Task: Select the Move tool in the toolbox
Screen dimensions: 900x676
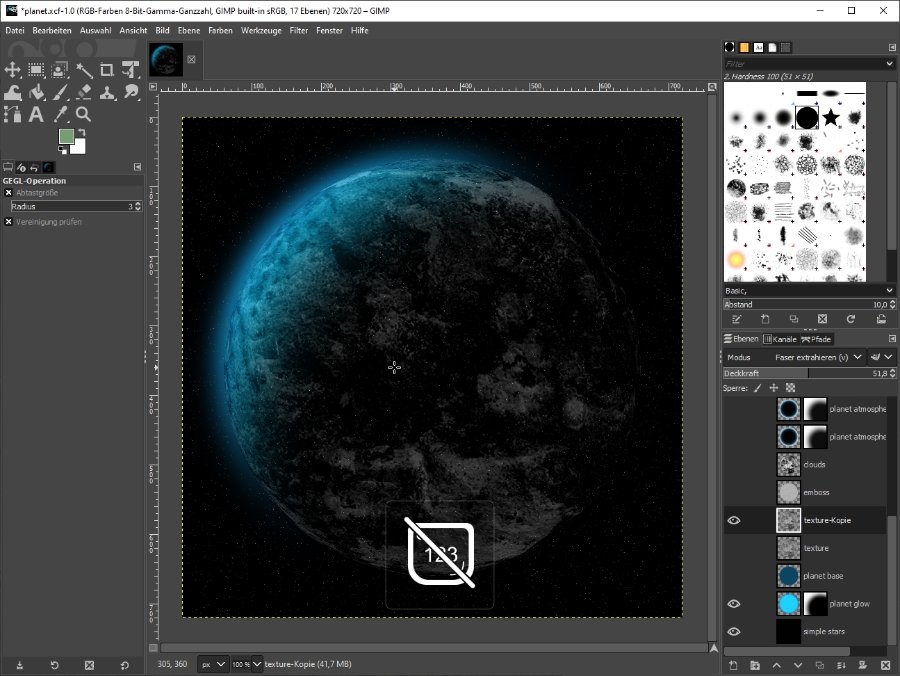Action: tap(13, 70)
